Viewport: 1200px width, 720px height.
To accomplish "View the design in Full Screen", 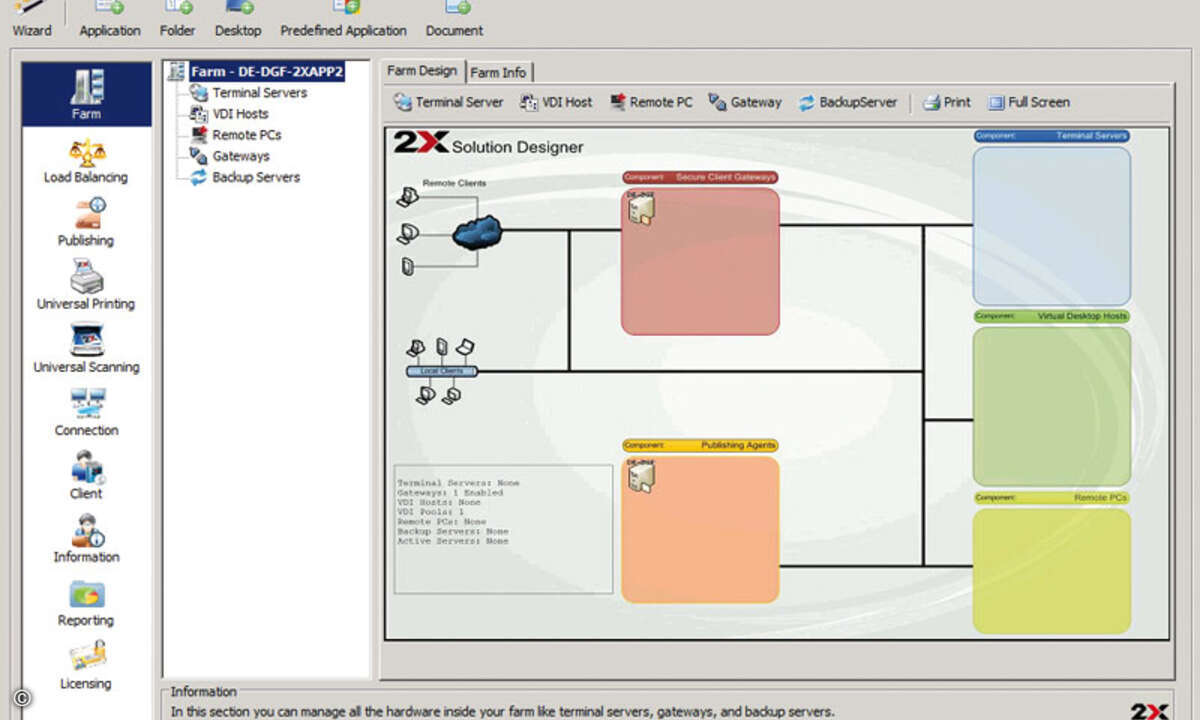I will [1029, 102].
